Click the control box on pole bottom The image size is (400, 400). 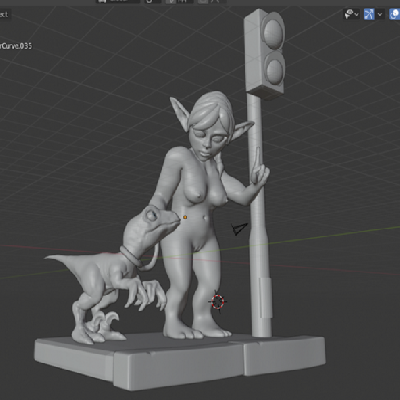266,297
